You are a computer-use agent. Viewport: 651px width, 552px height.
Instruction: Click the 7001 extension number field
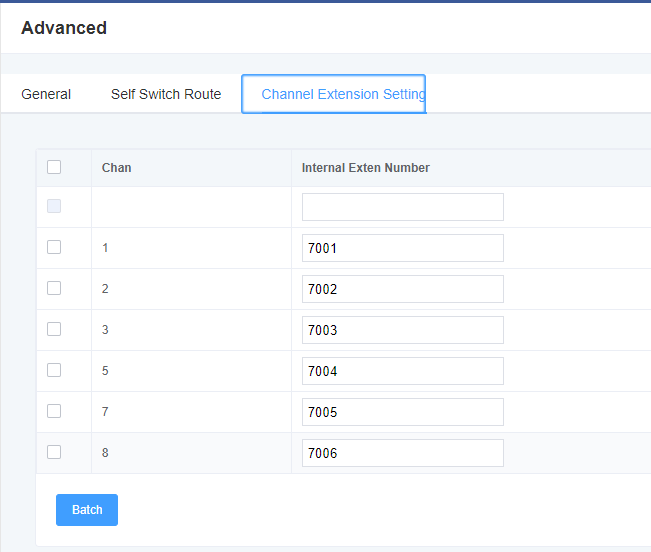pos(403,248)
